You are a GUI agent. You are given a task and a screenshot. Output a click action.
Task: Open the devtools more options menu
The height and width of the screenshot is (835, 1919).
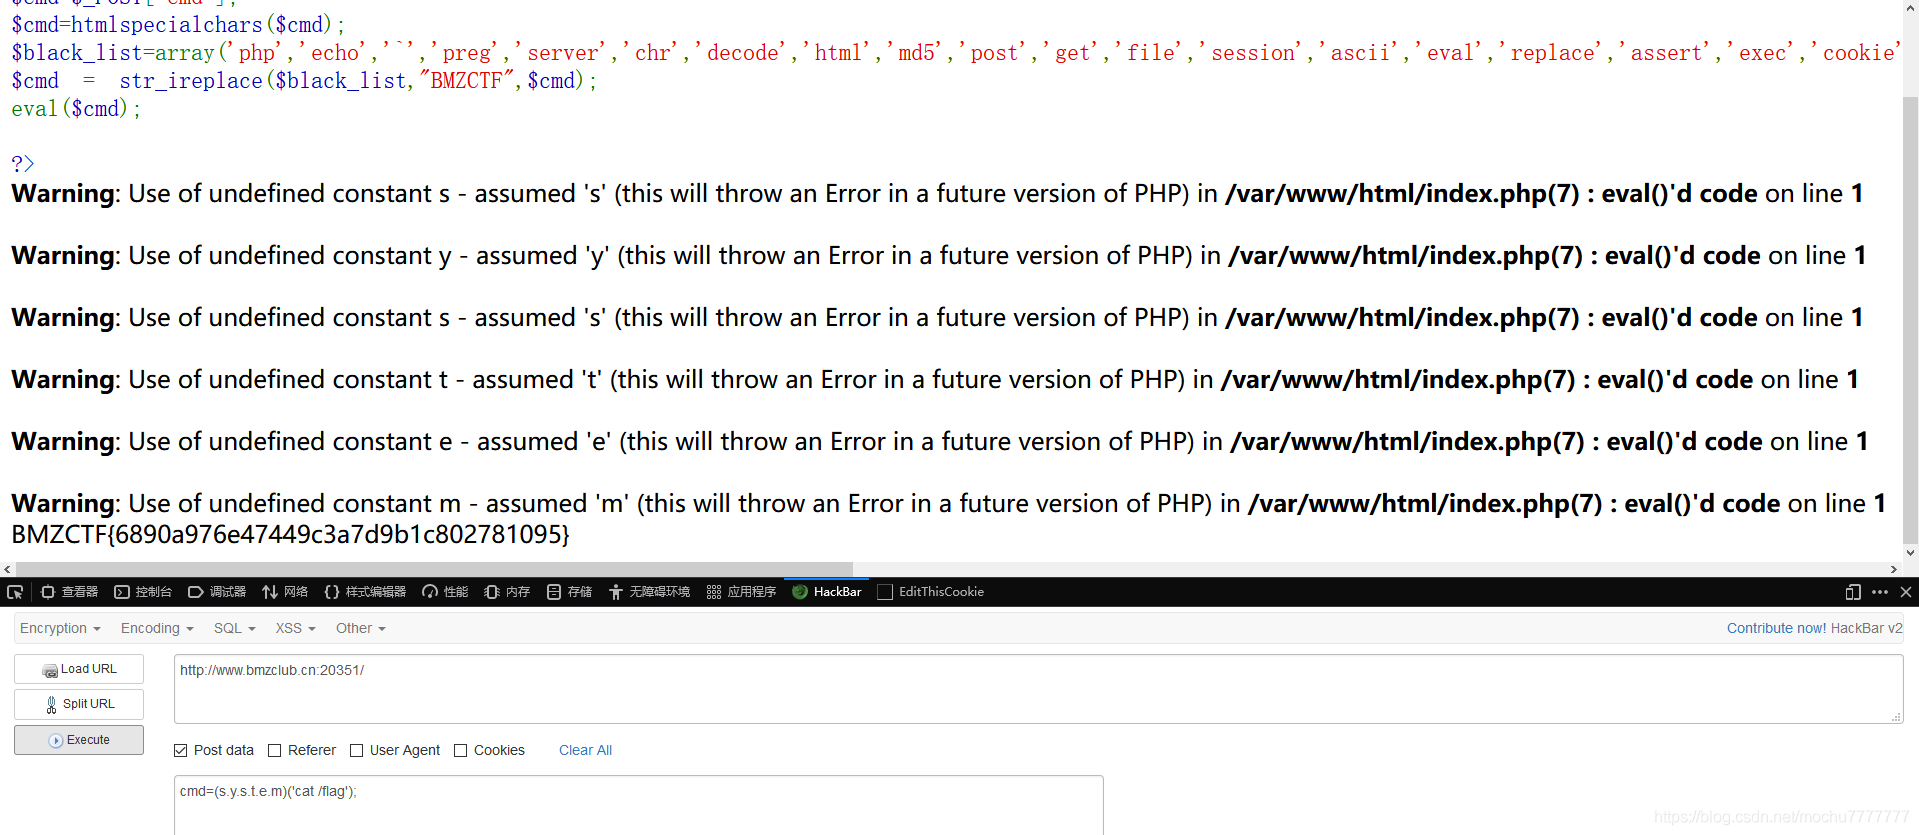pos(1880,592)
